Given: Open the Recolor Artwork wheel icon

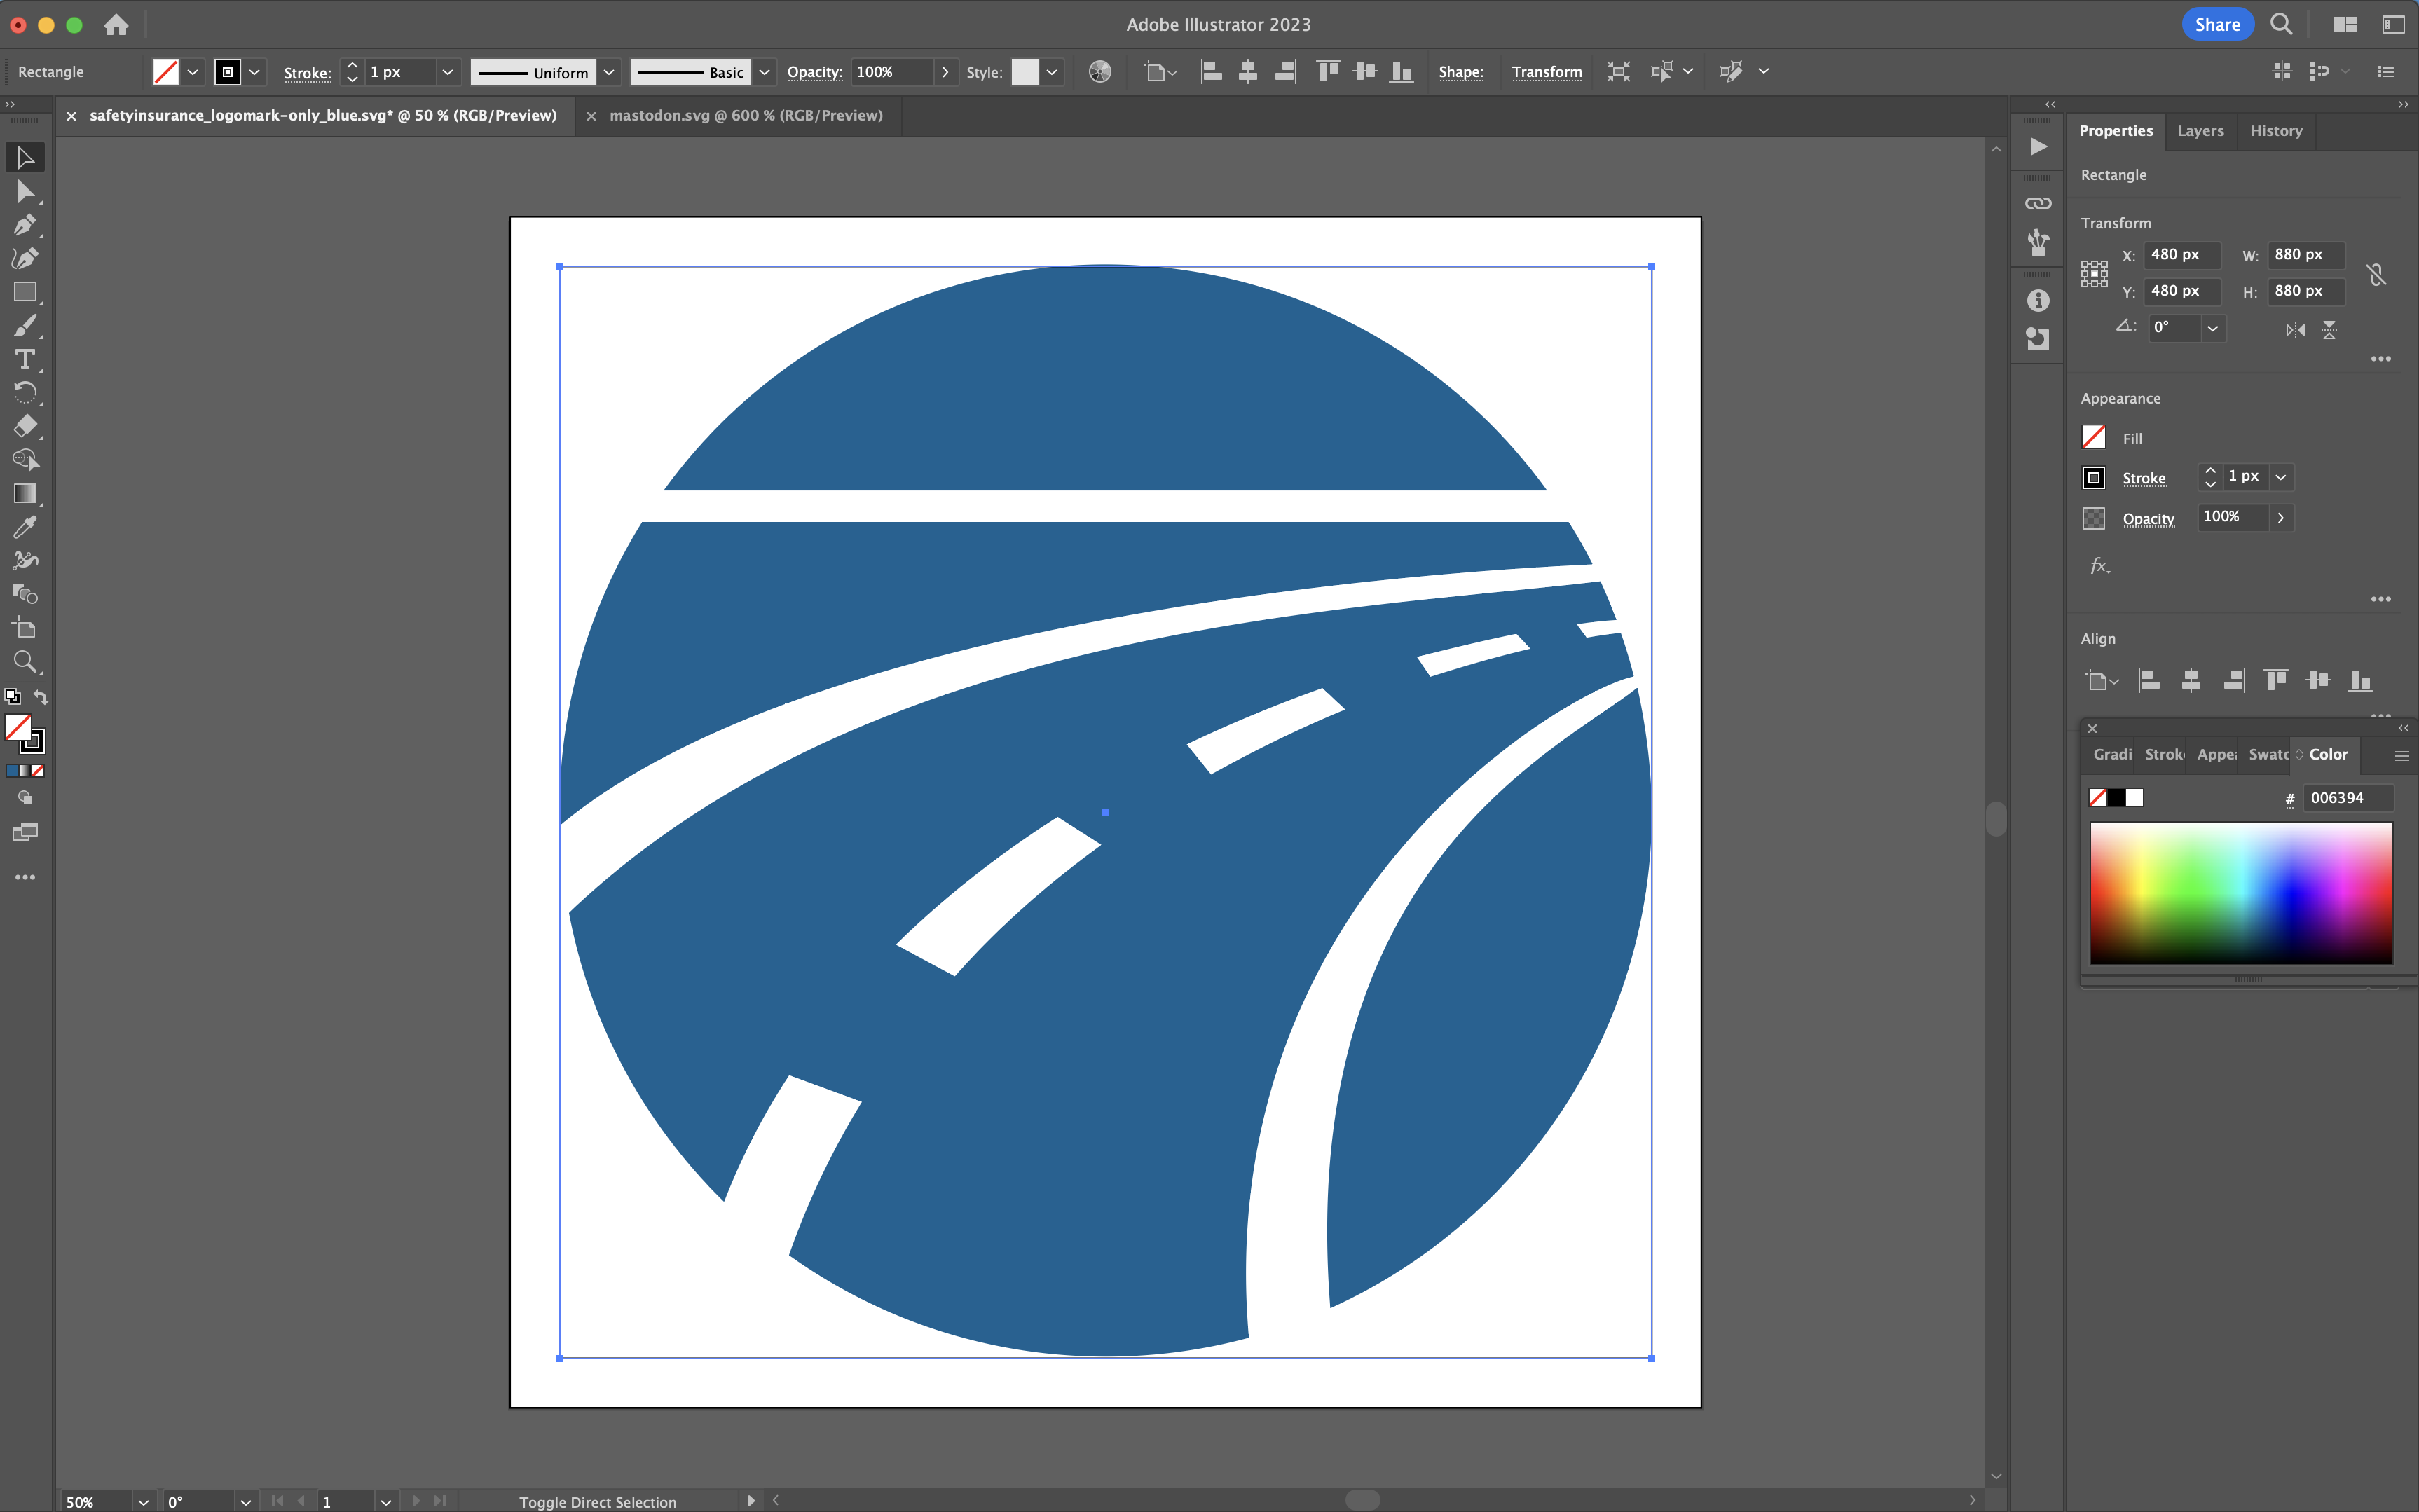Looking at the screenshot, I should pos(1099,72).
